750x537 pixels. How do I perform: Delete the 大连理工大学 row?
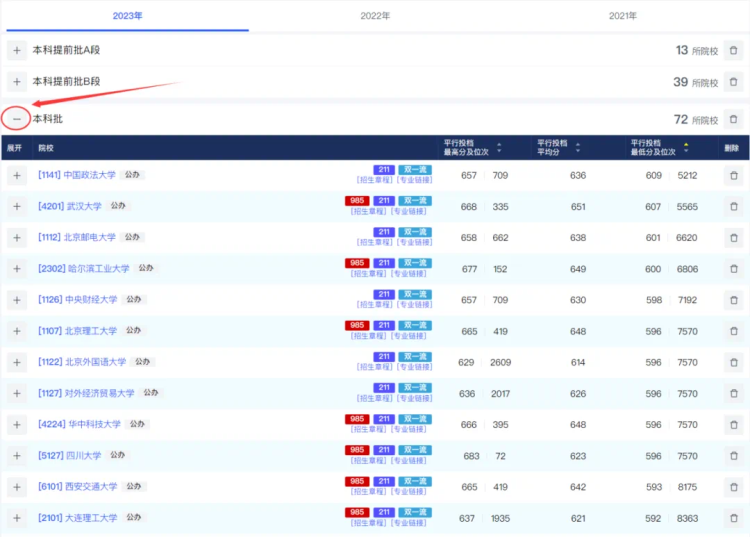point(734,518)
